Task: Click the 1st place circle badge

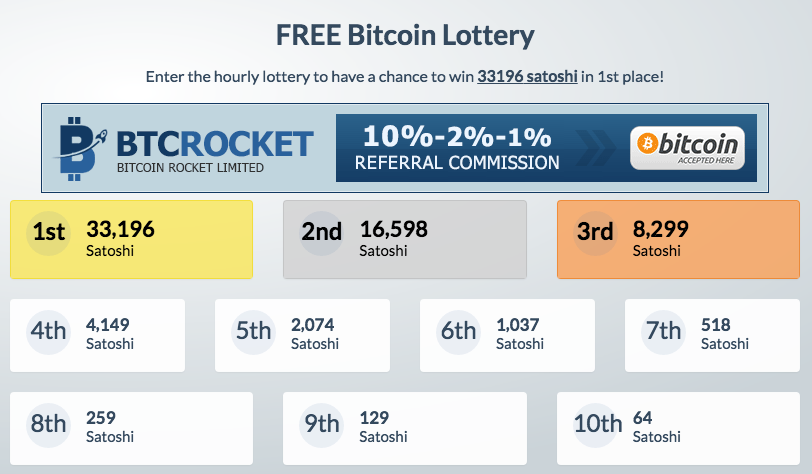Action: (49, 233)
